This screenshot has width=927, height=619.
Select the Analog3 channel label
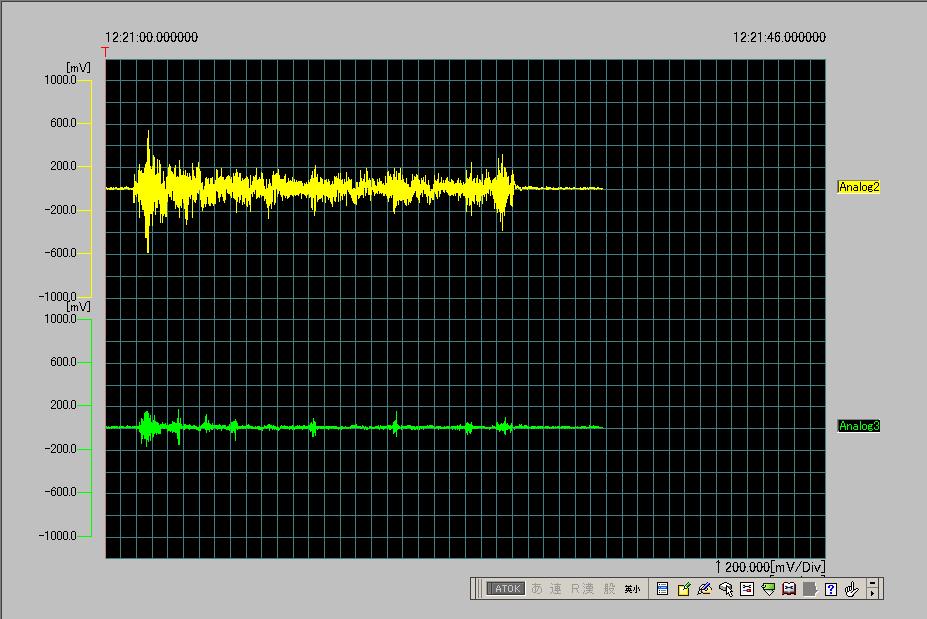click(x=859, y=426)
